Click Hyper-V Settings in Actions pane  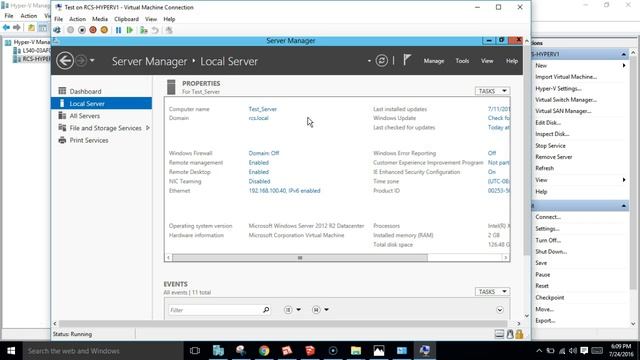558,88
